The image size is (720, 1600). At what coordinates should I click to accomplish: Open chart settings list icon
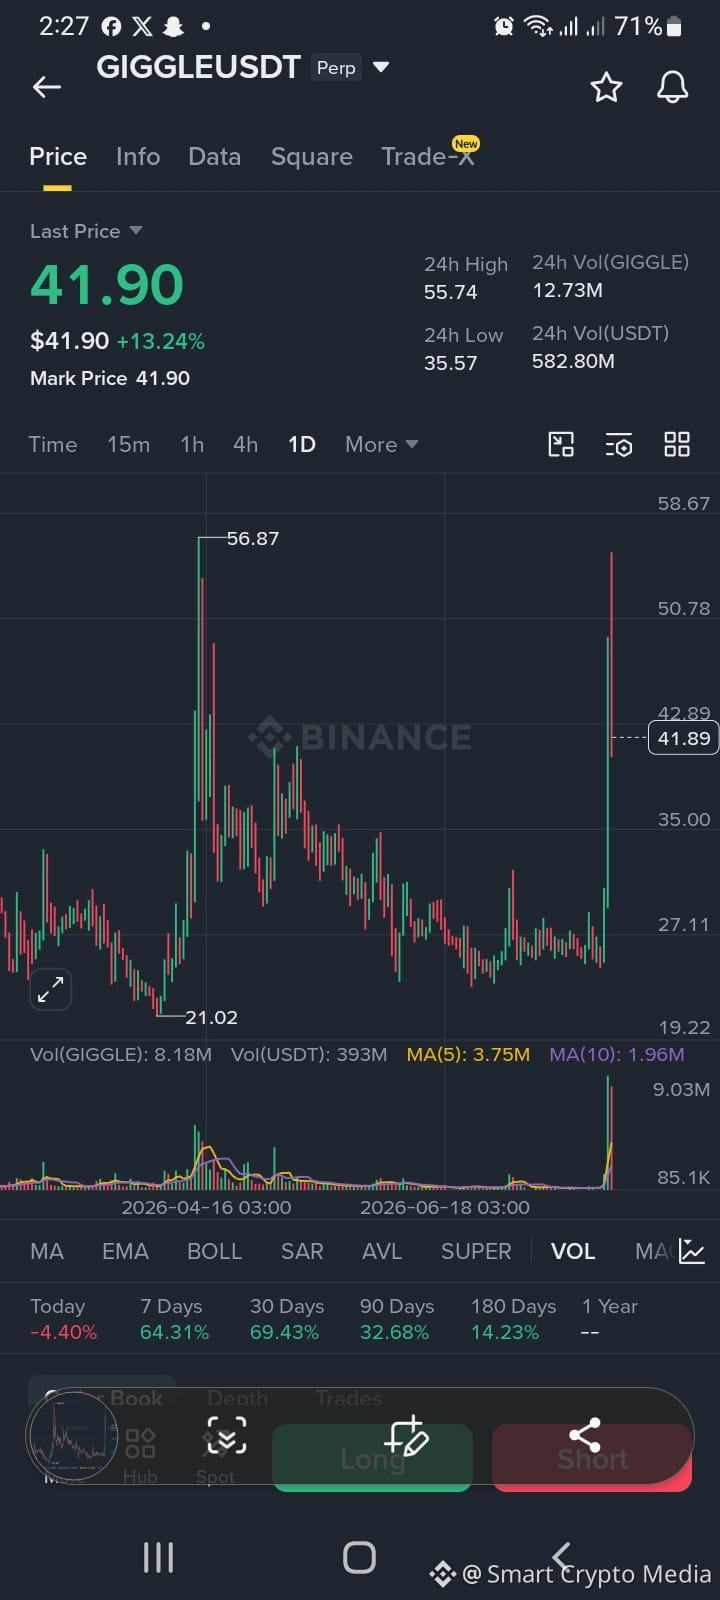click(x=619, y=444)
